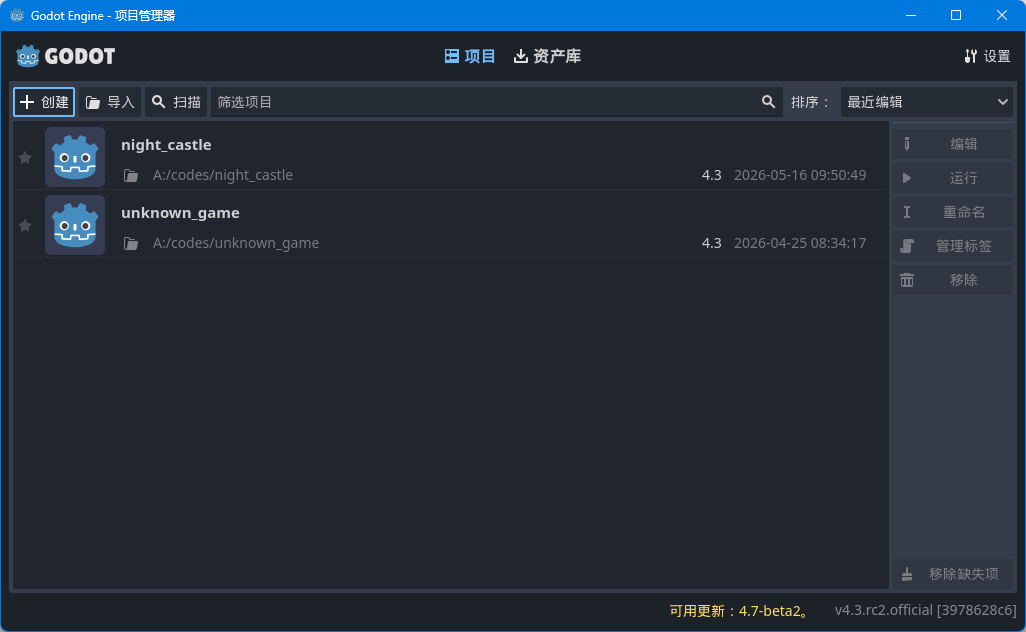
Task: Minimize the Godot project manager window
Action: click(x=911, y=15)
